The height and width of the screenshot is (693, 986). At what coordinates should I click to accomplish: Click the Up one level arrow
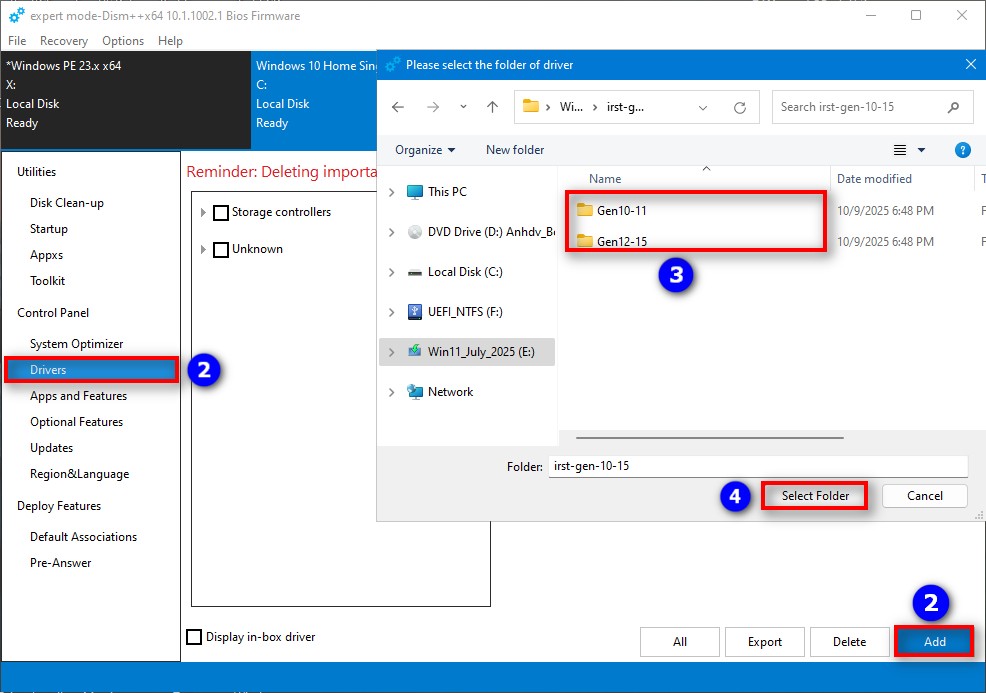coord(492,107)
